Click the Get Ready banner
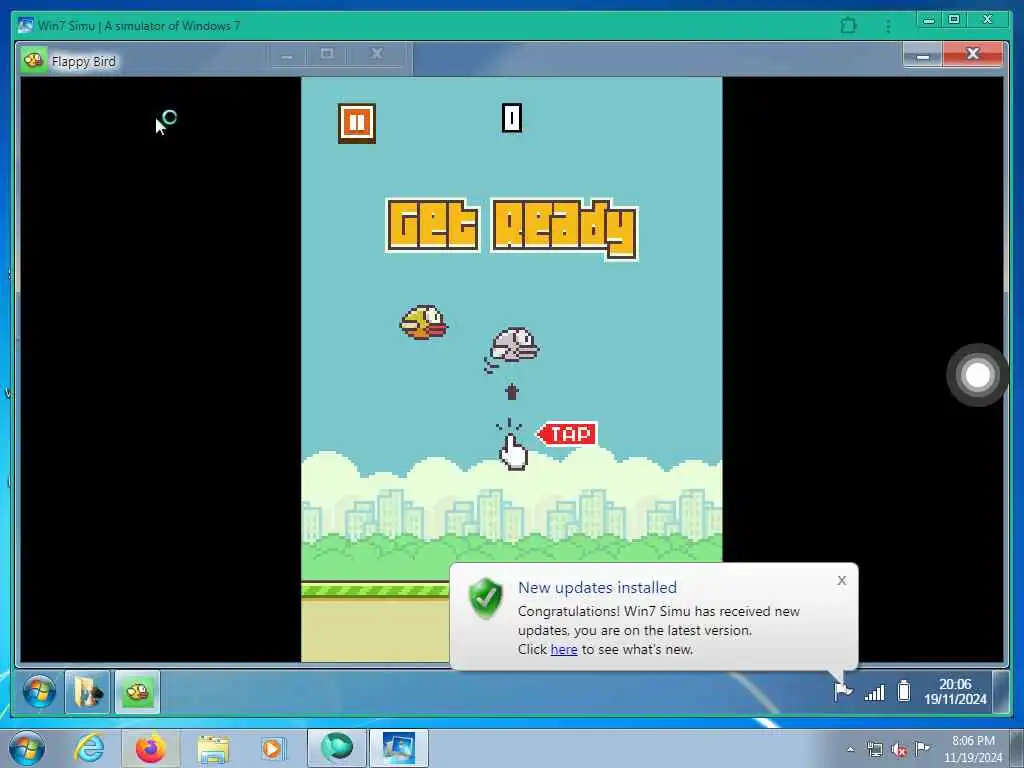Image resolution: width=1024 pixels, height=768 pixels. pos(511,229)
